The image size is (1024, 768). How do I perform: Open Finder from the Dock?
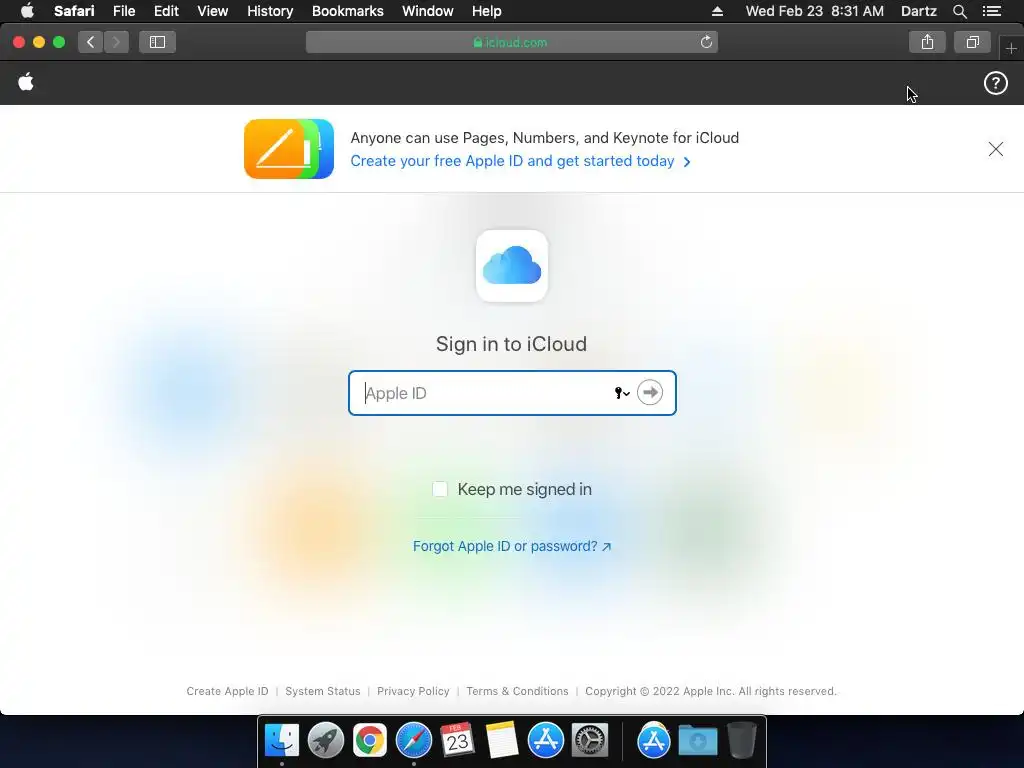click(x=281, y=740)
